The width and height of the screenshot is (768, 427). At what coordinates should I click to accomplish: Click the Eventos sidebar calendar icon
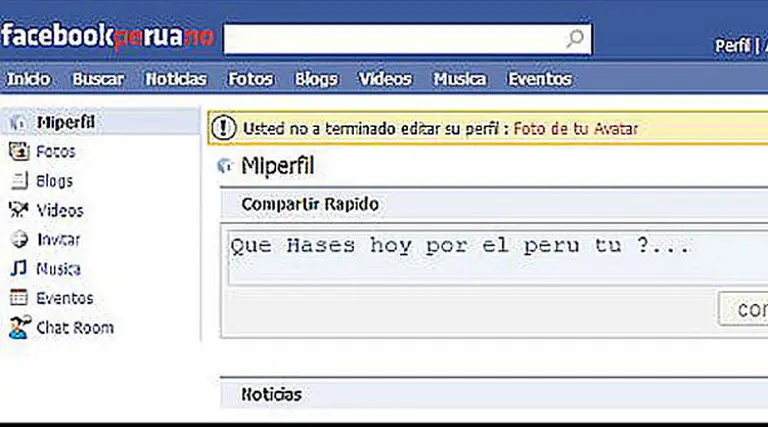(x=19, y=297)
